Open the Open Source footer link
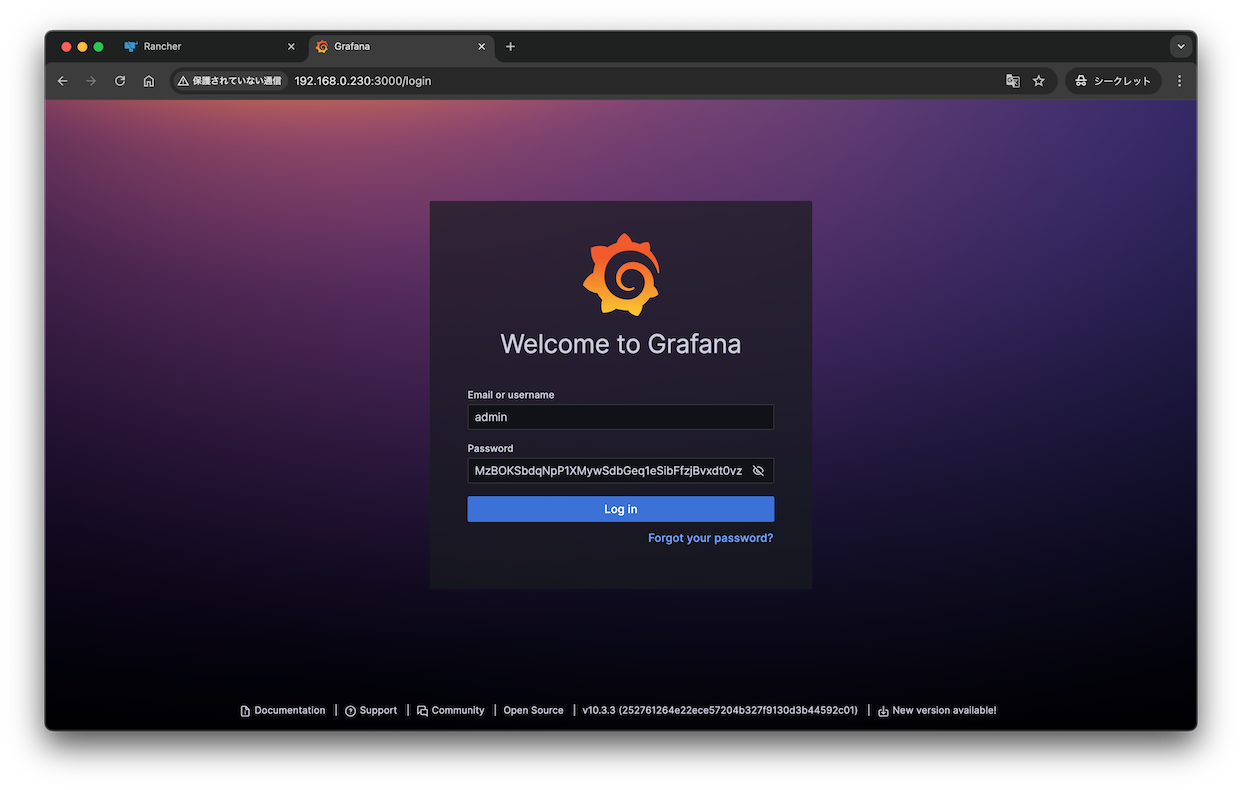 click(x=533, y=711)
